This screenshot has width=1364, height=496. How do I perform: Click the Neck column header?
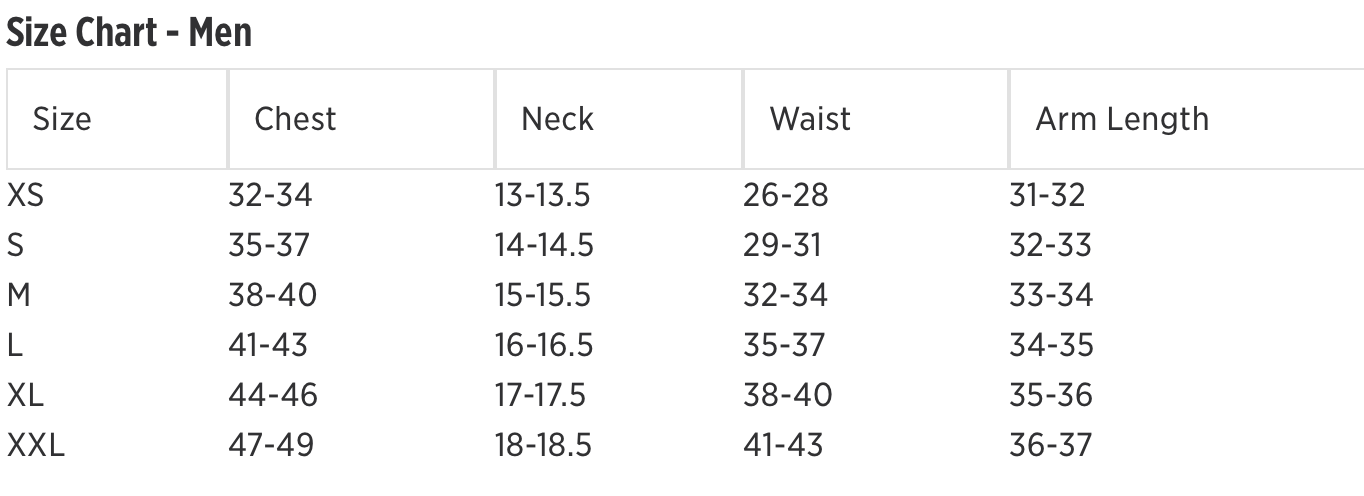tap(557, 119)
